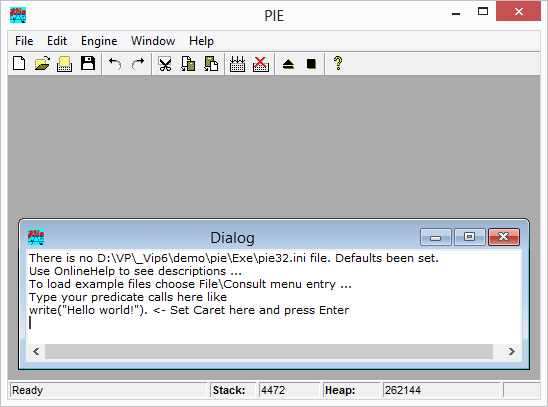Click the New file toolbar icon
The height and width of the screenshot is (407, 548).
19,64
